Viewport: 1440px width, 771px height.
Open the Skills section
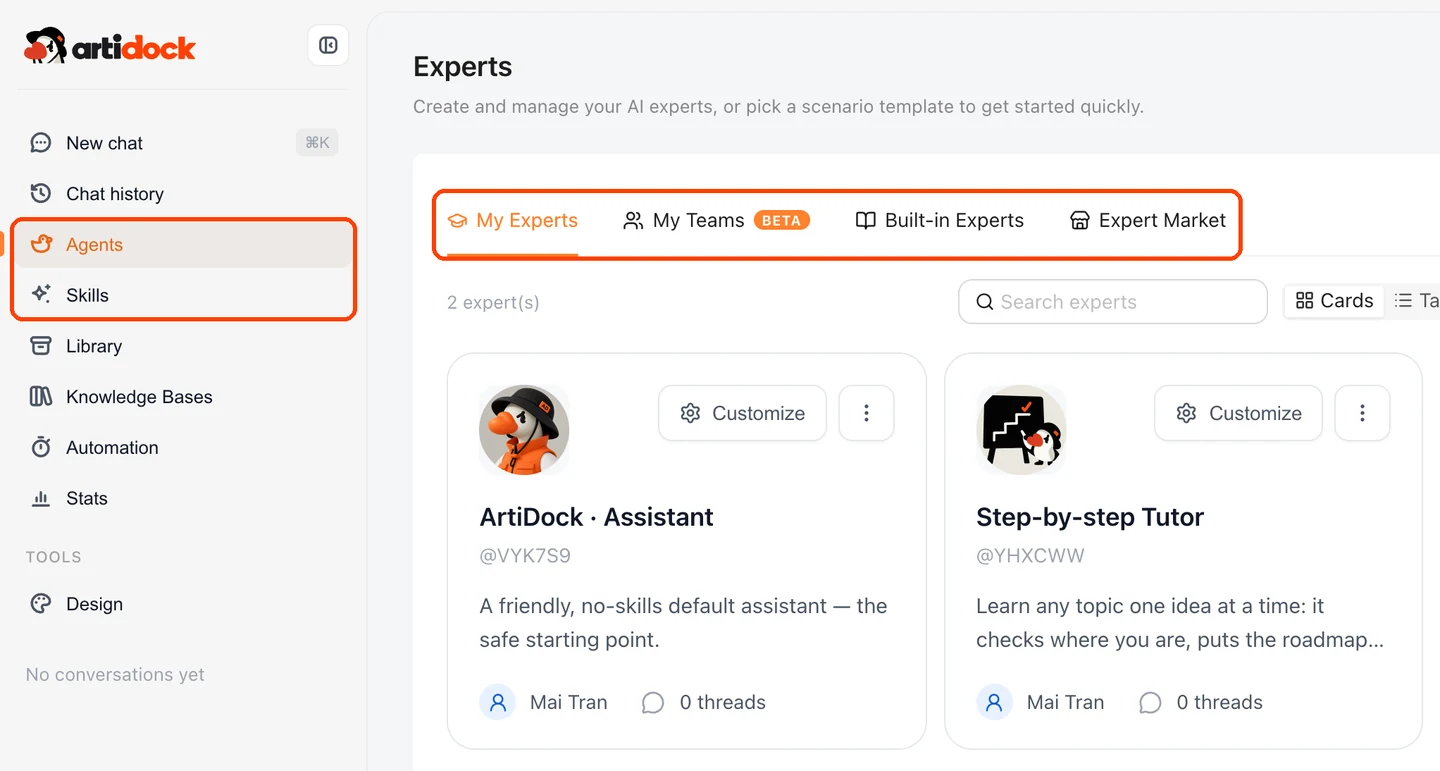[182, 295]
